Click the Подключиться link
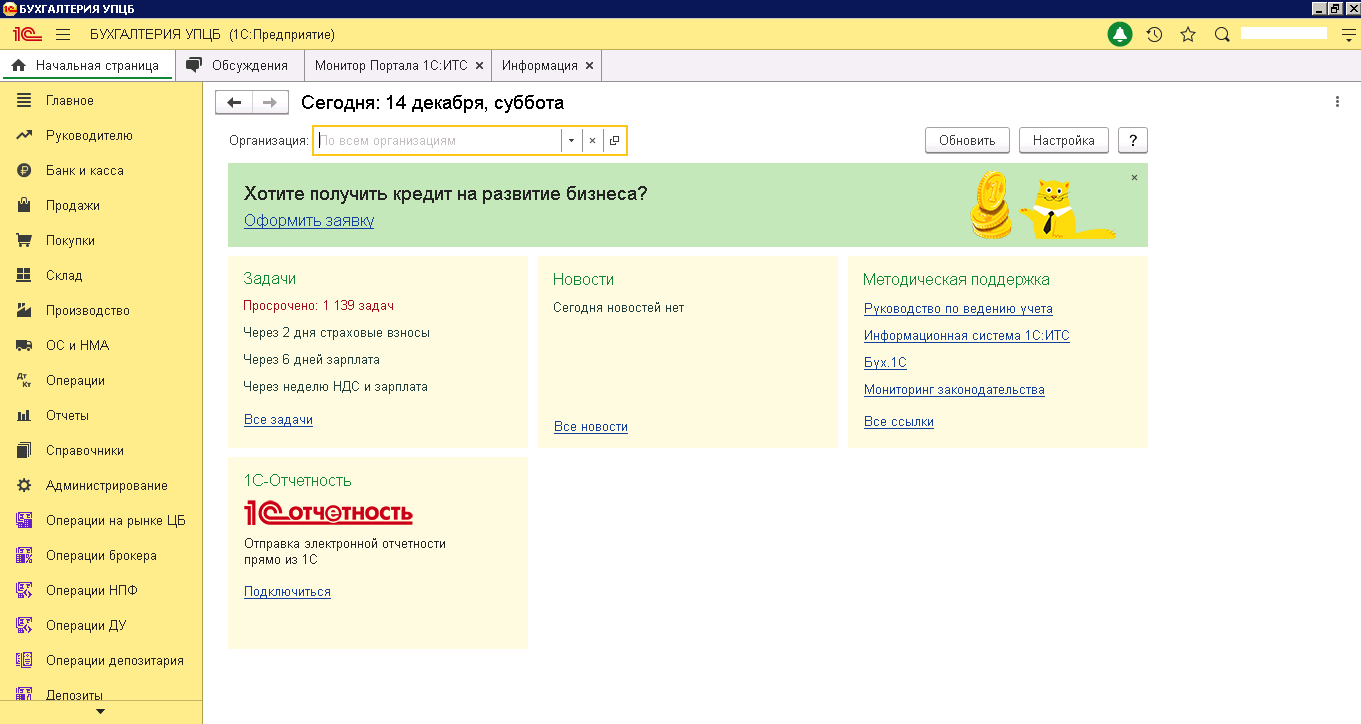1361x724 pixels. [287, 591]
